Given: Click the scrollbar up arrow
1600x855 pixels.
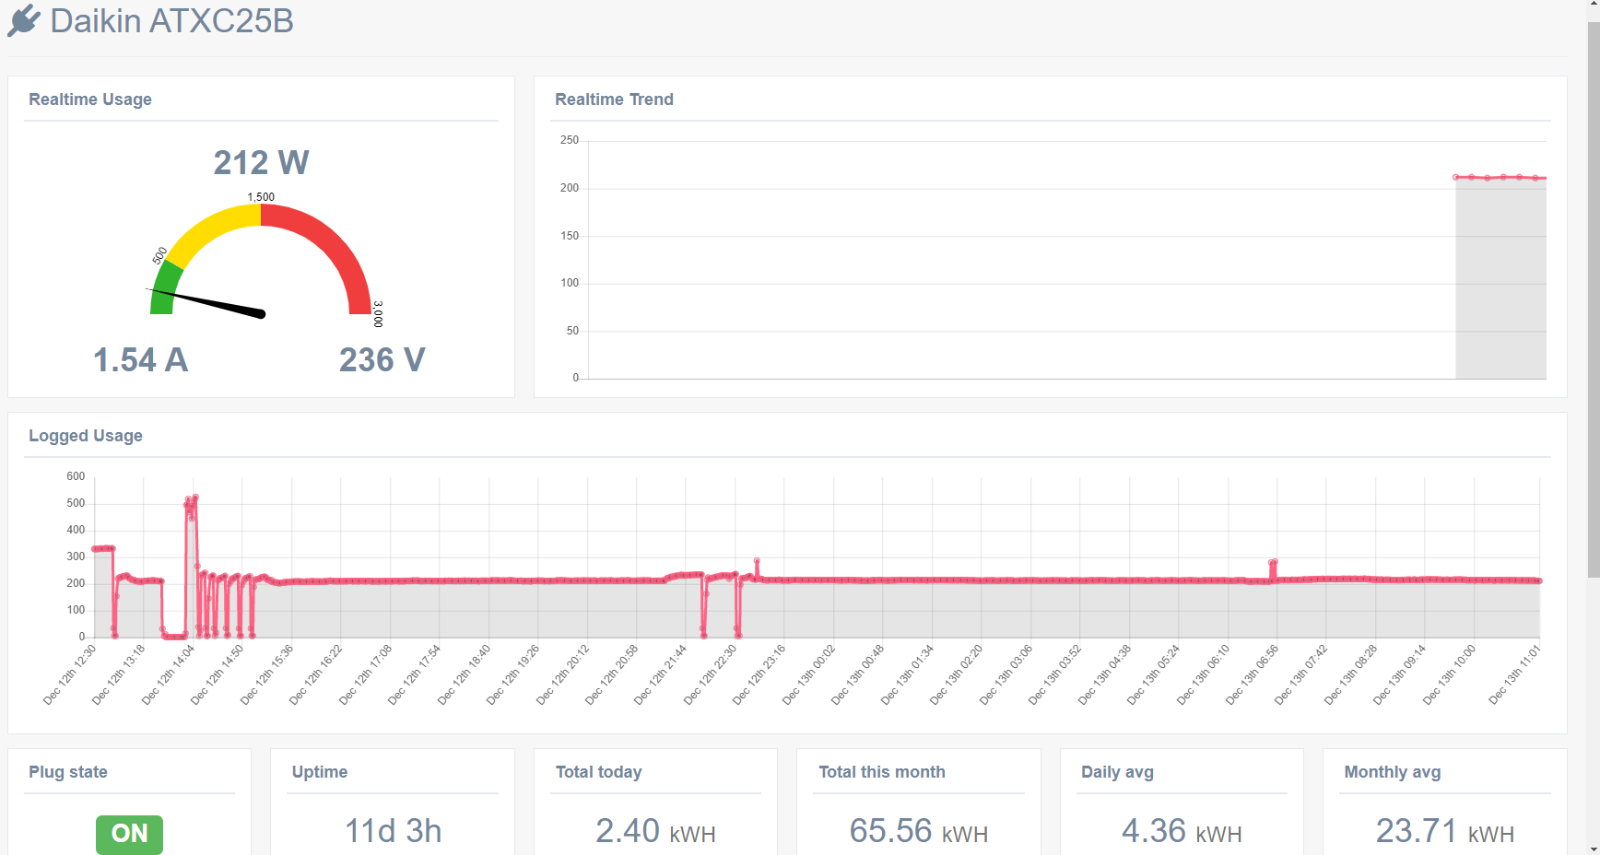Looking at the screenshot, I should [1593, 6].
